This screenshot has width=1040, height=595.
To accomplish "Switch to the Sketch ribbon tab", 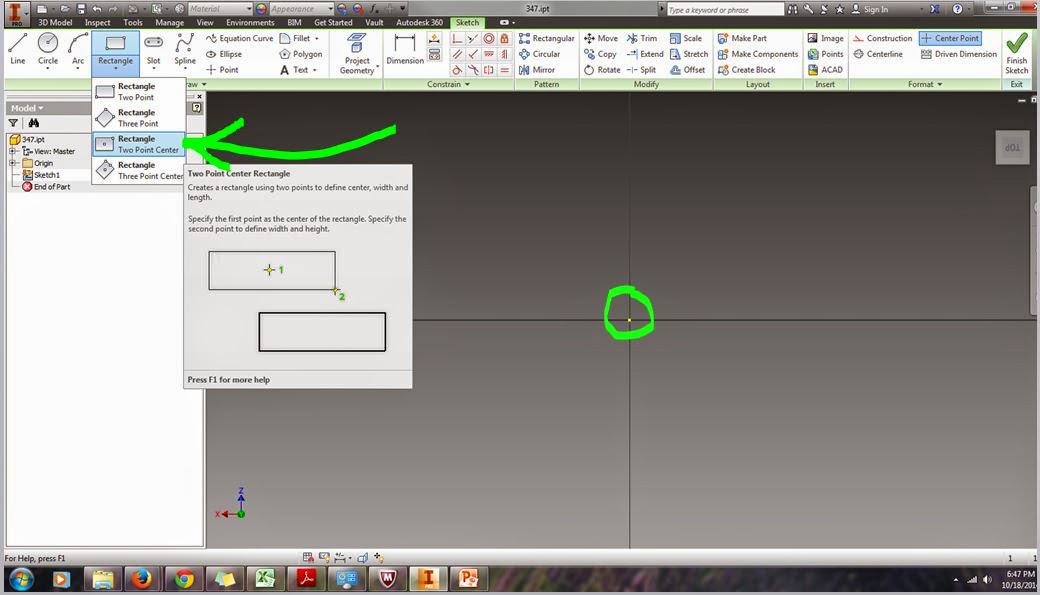I will coord(467,23).
